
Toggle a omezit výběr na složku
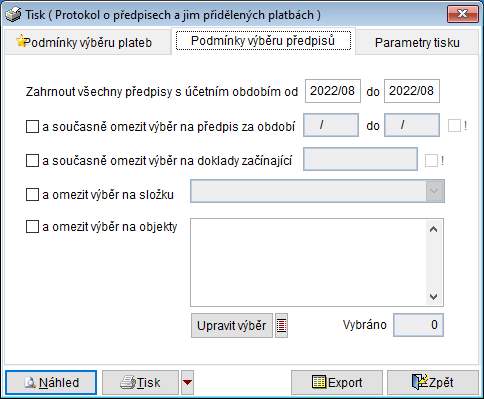coord(32,194)
